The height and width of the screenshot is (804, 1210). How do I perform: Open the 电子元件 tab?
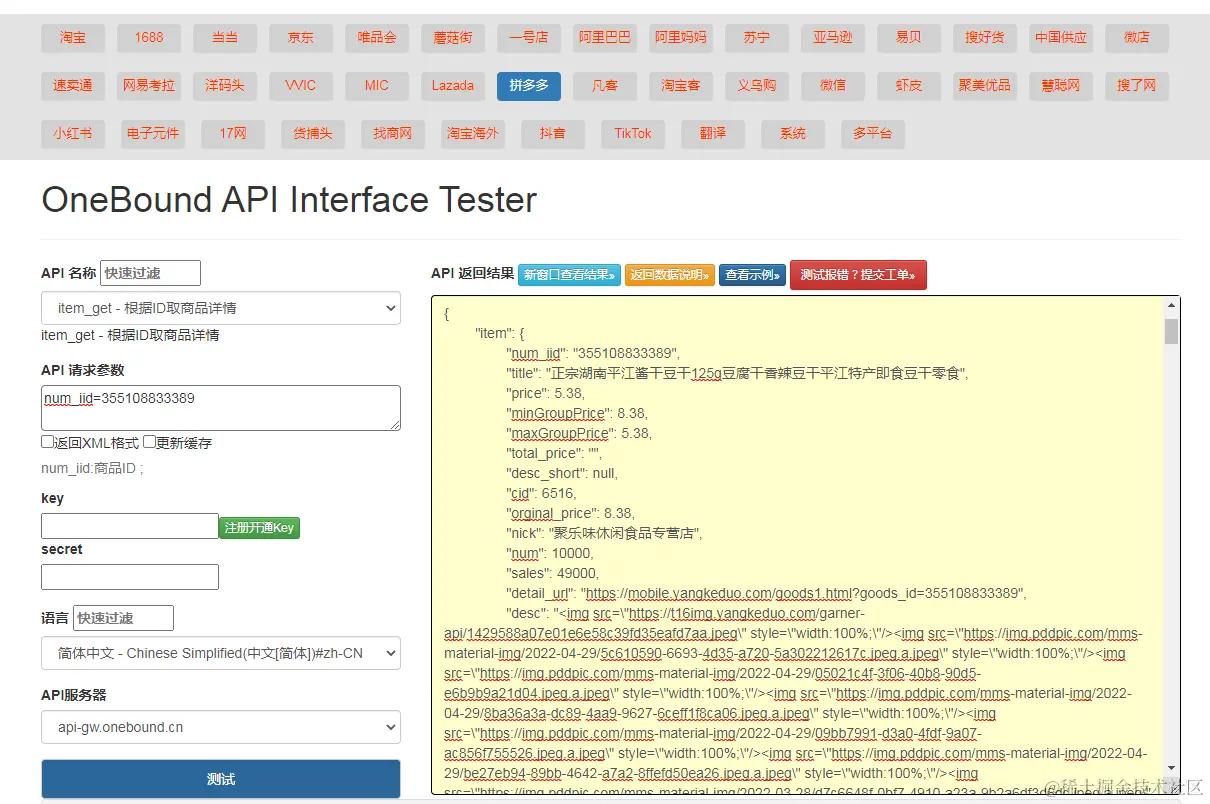(x=153, y=134)
